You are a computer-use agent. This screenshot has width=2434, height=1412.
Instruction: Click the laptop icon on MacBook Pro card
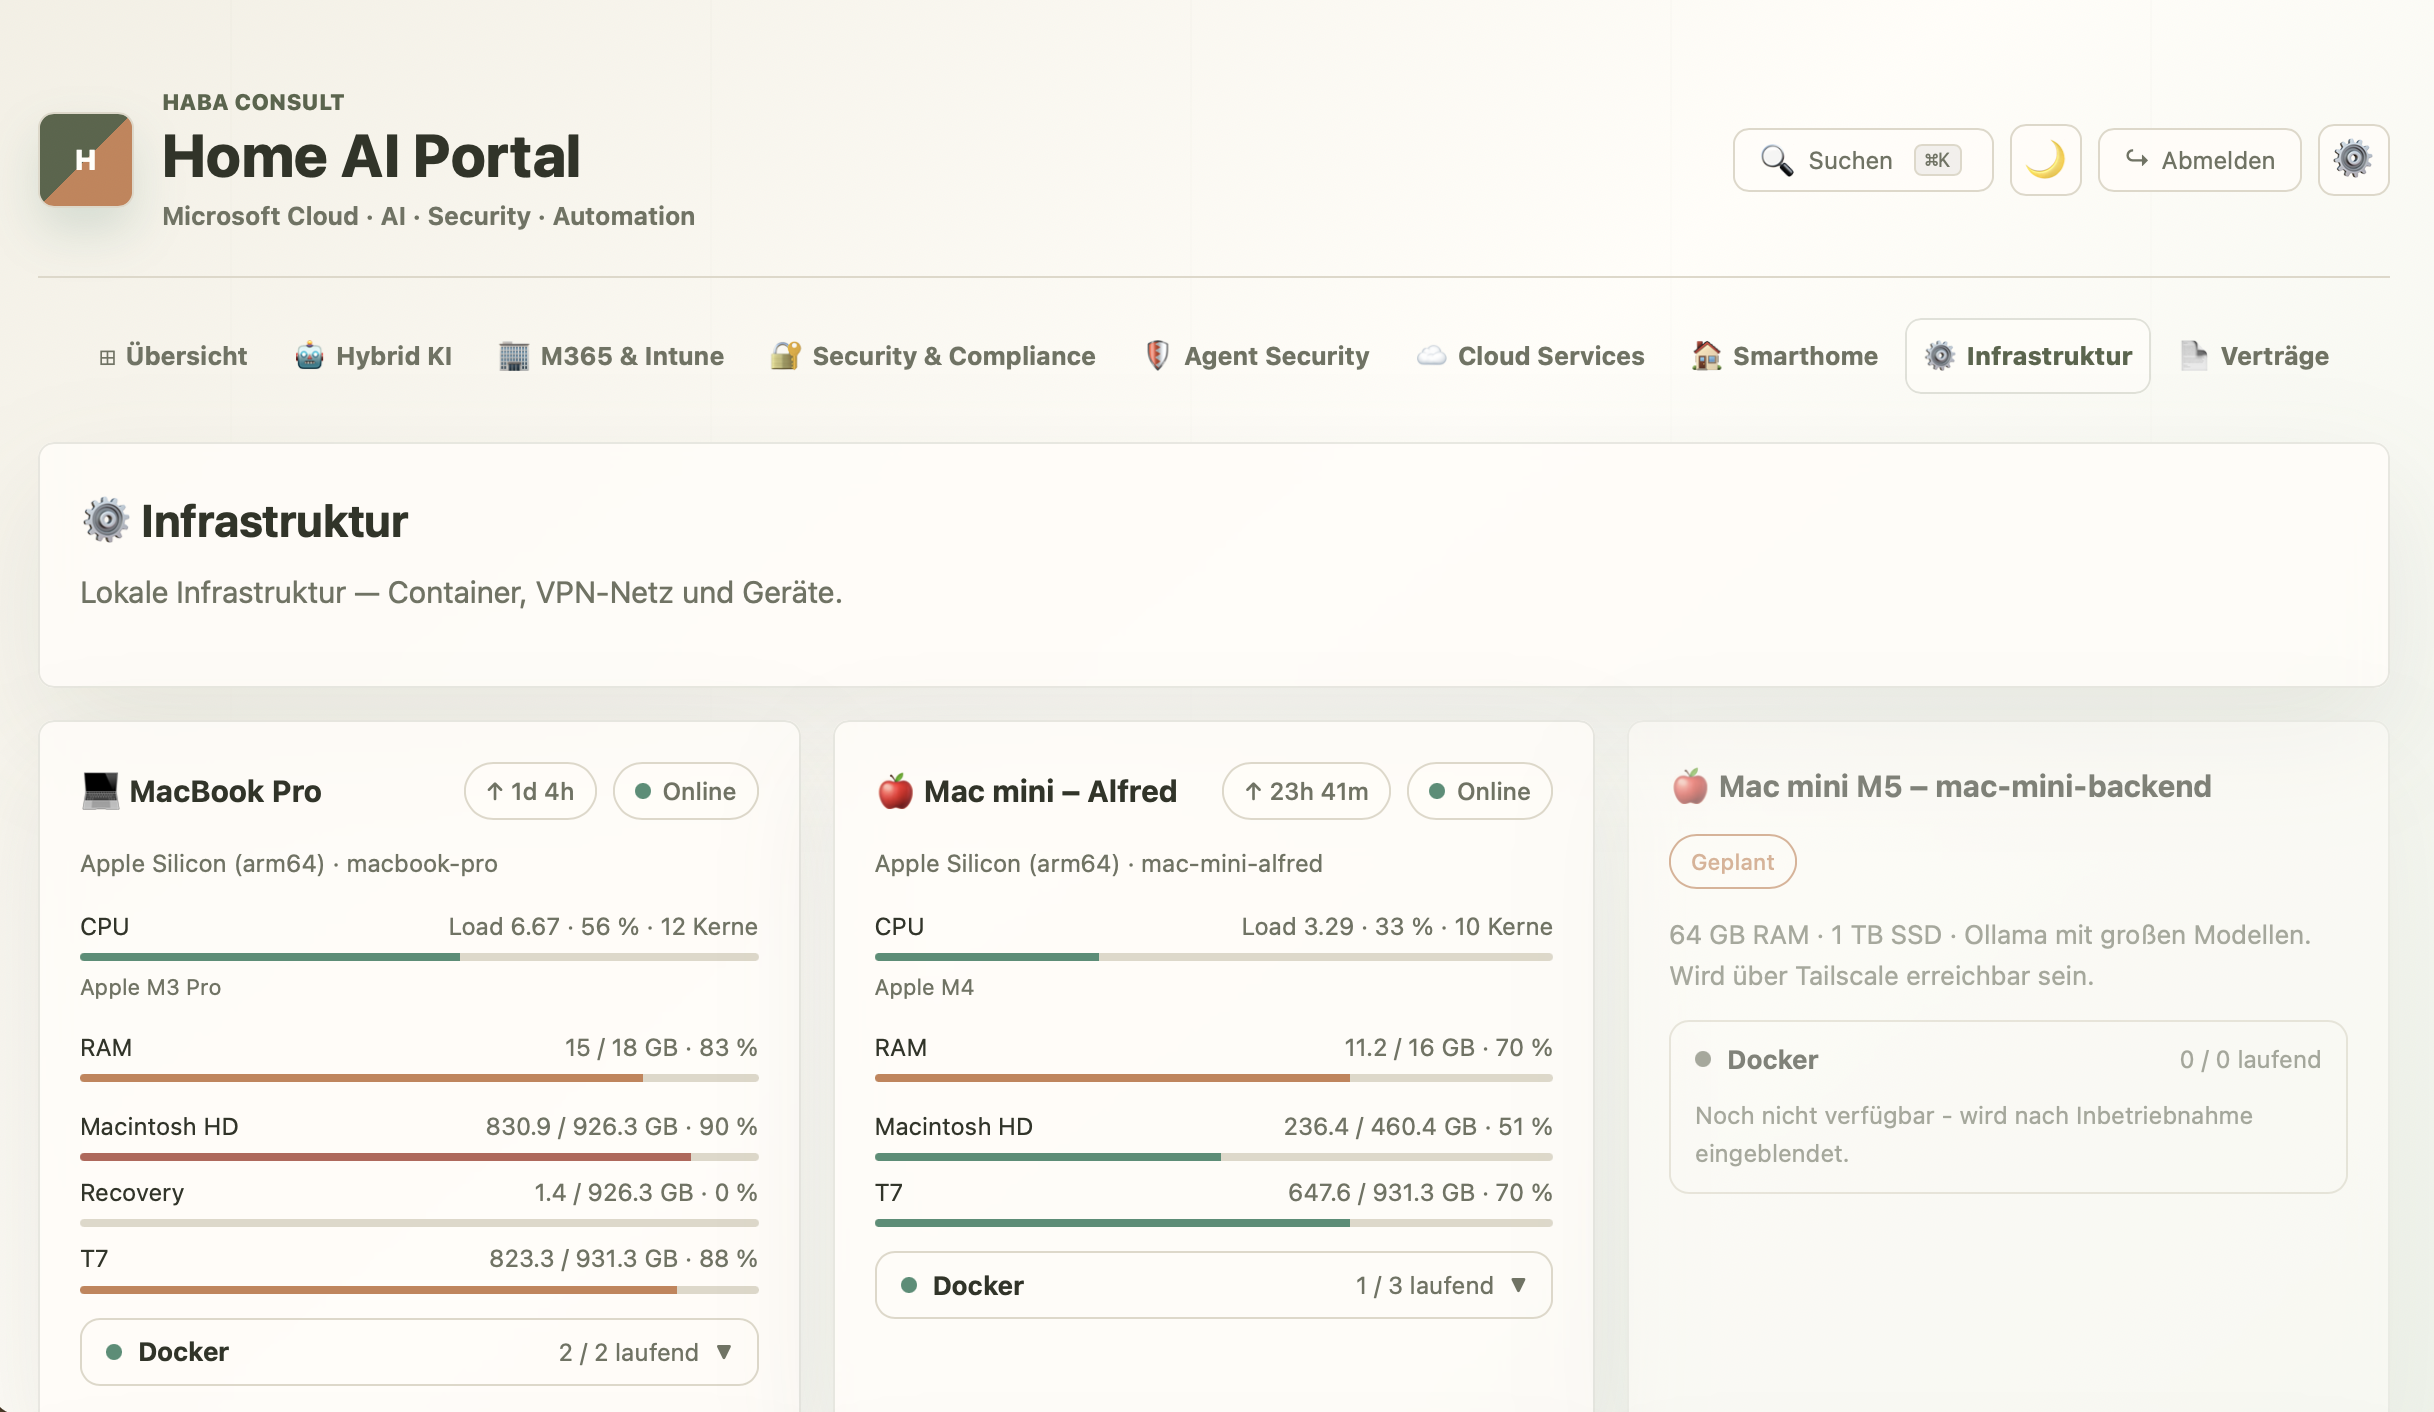100,791
